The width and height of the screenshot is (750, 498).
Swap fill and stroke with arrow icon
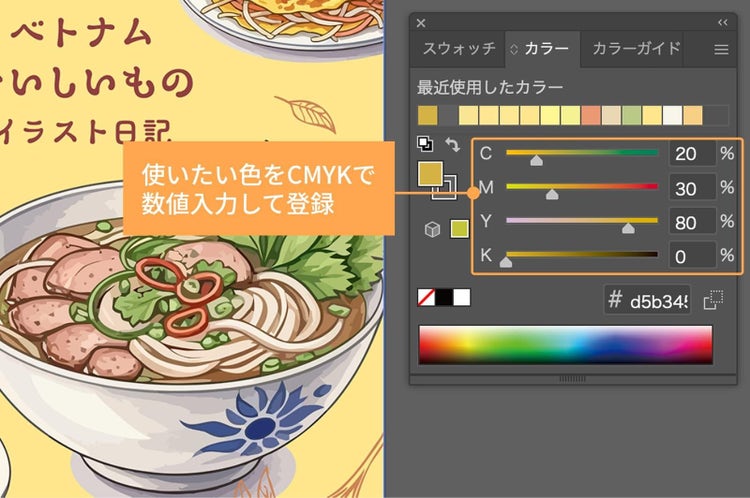click(x=452, y=144)
